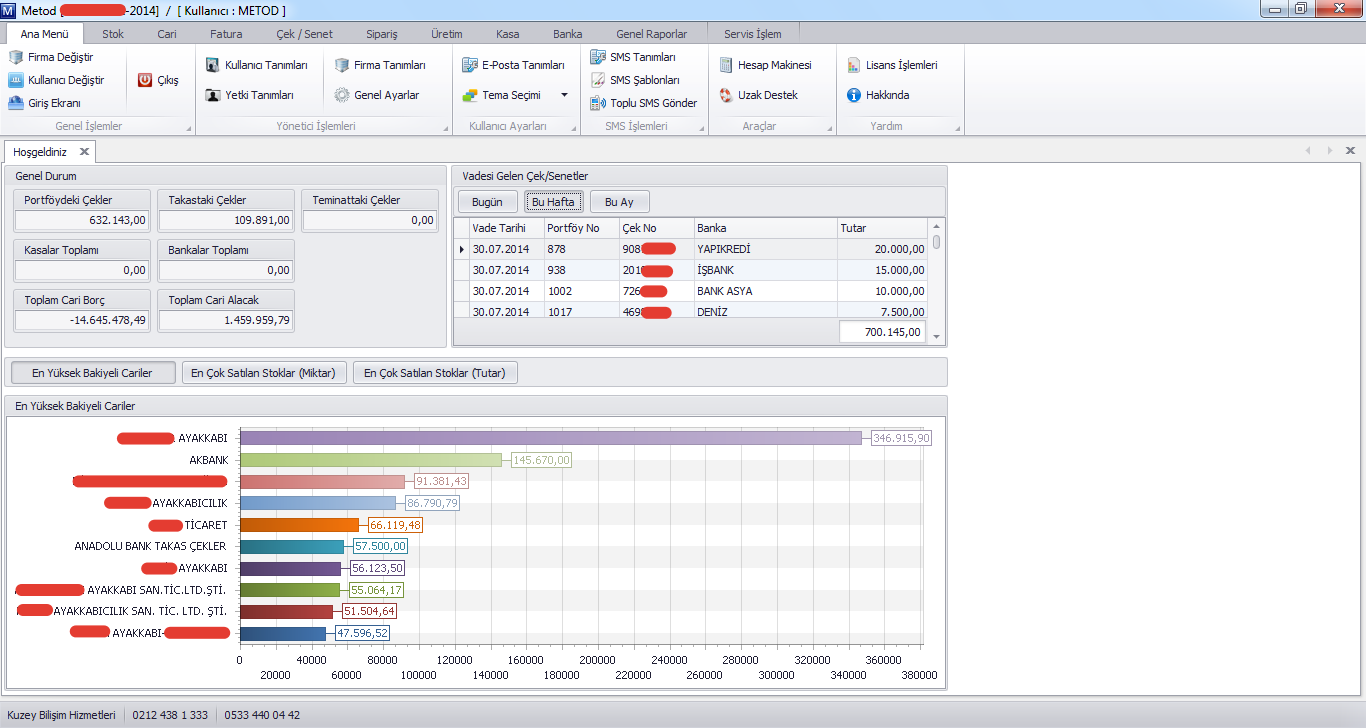Switch filter to Bugün
This screenshot has width=1366, height=728.
pyautogui.click(x=487, y=202)
